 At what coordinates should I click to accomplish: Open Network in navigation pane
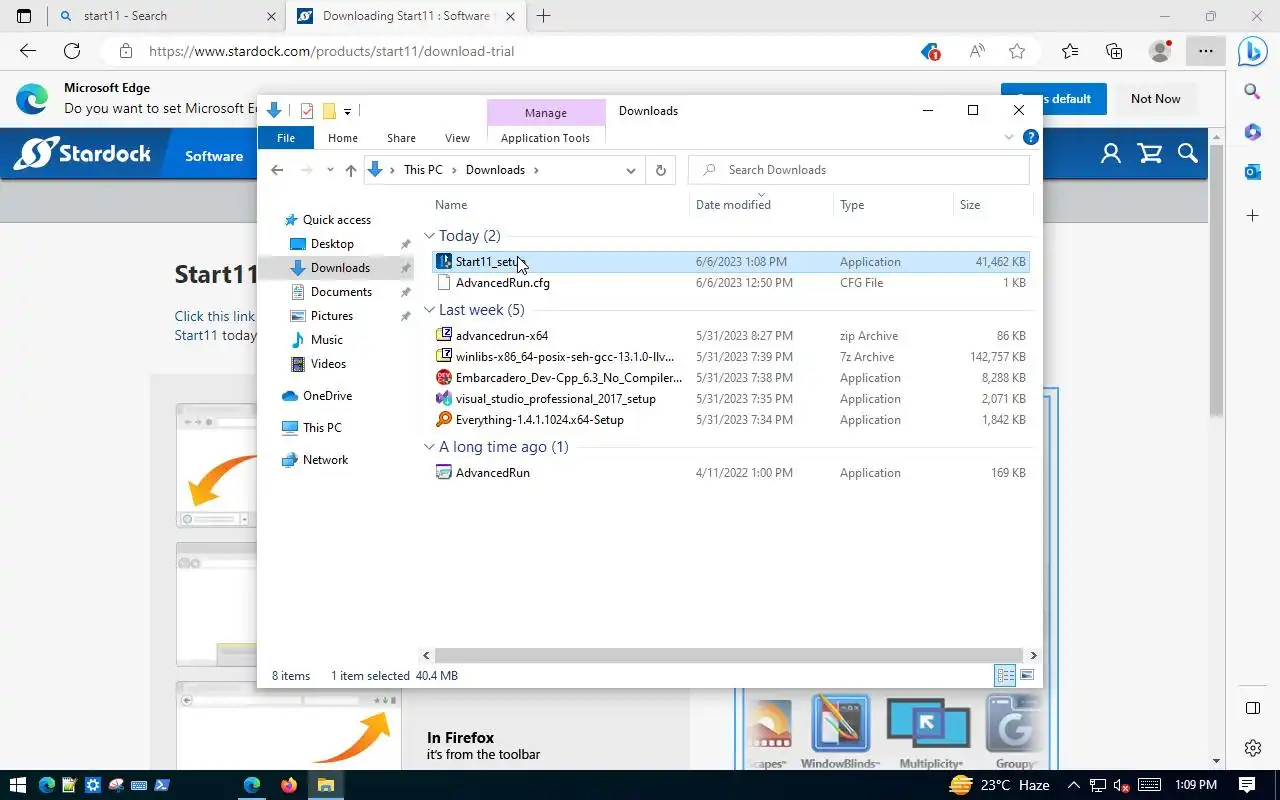325,460
